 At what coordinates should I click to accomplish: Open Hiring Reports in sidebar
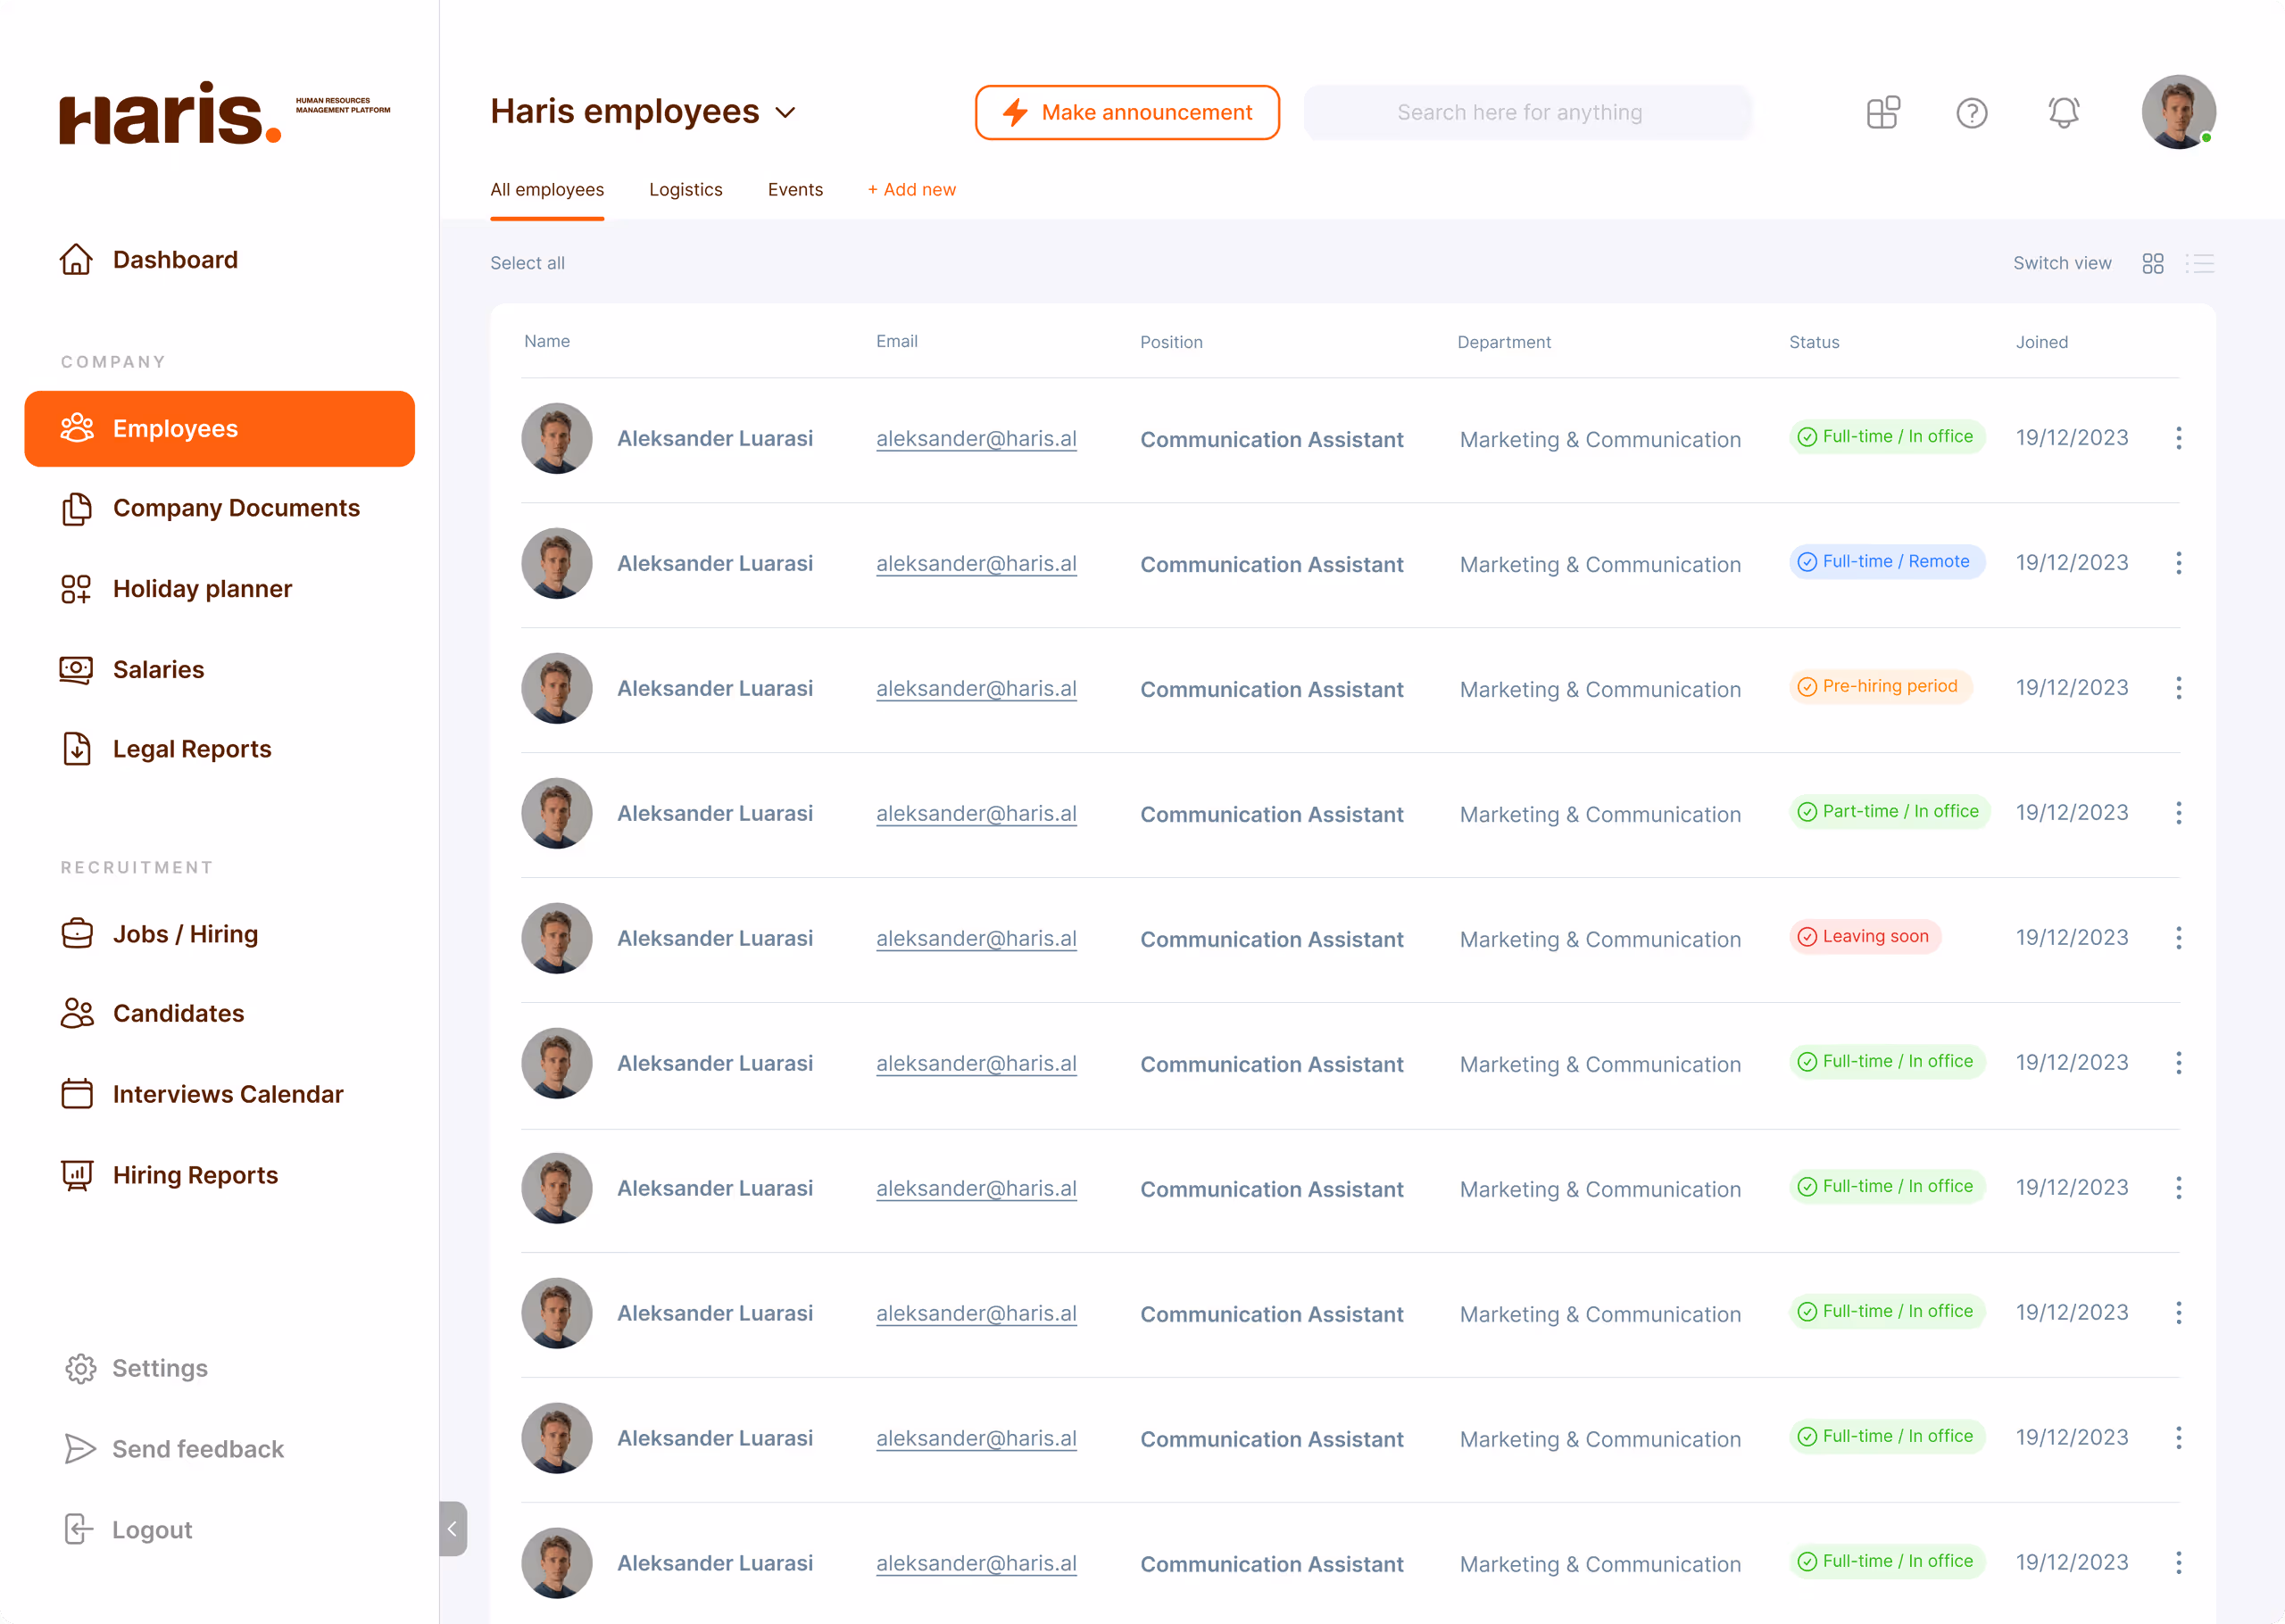pos(195,1175)
